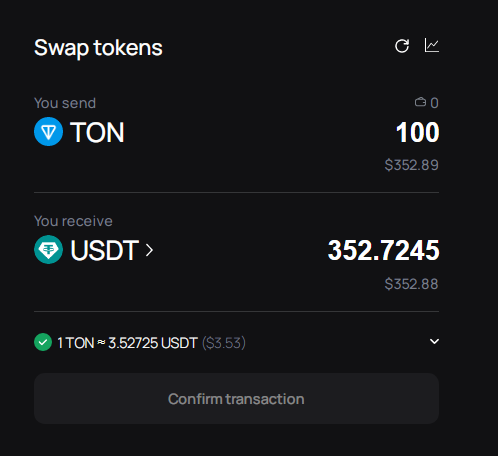498x456 pixels.
Task: Click the $352.88 receive value
Action: tap(411, 284)
